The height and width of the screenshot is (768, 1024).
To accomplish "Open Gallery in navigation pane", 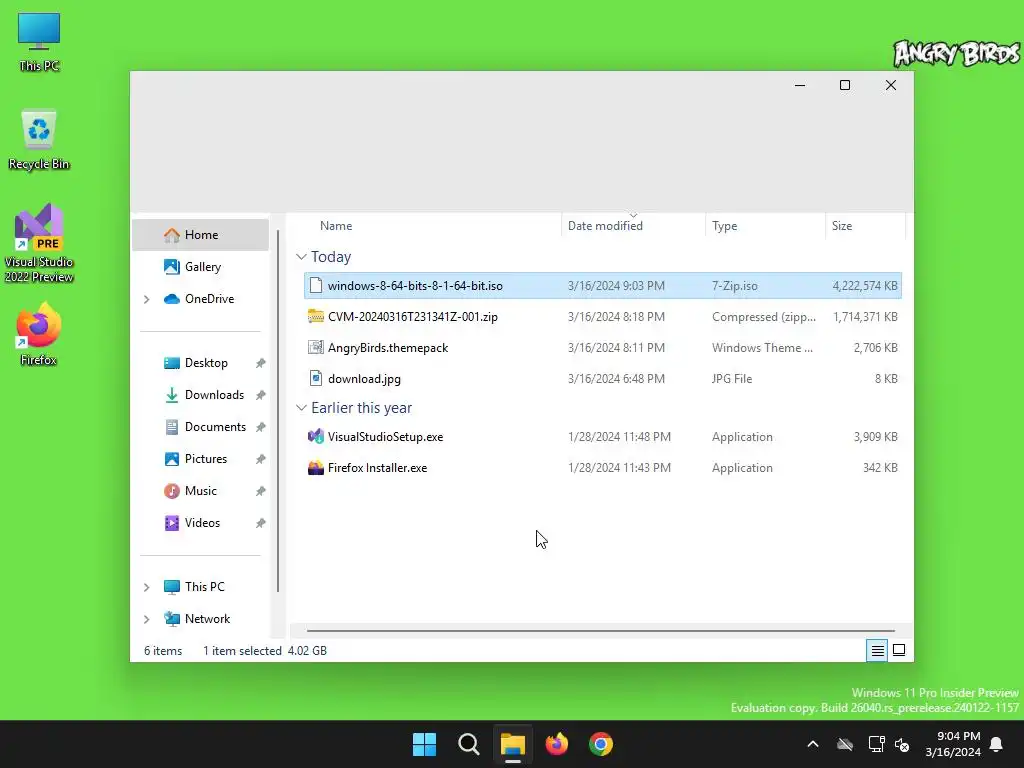I will pyautogui.click(x=200, y=267).
